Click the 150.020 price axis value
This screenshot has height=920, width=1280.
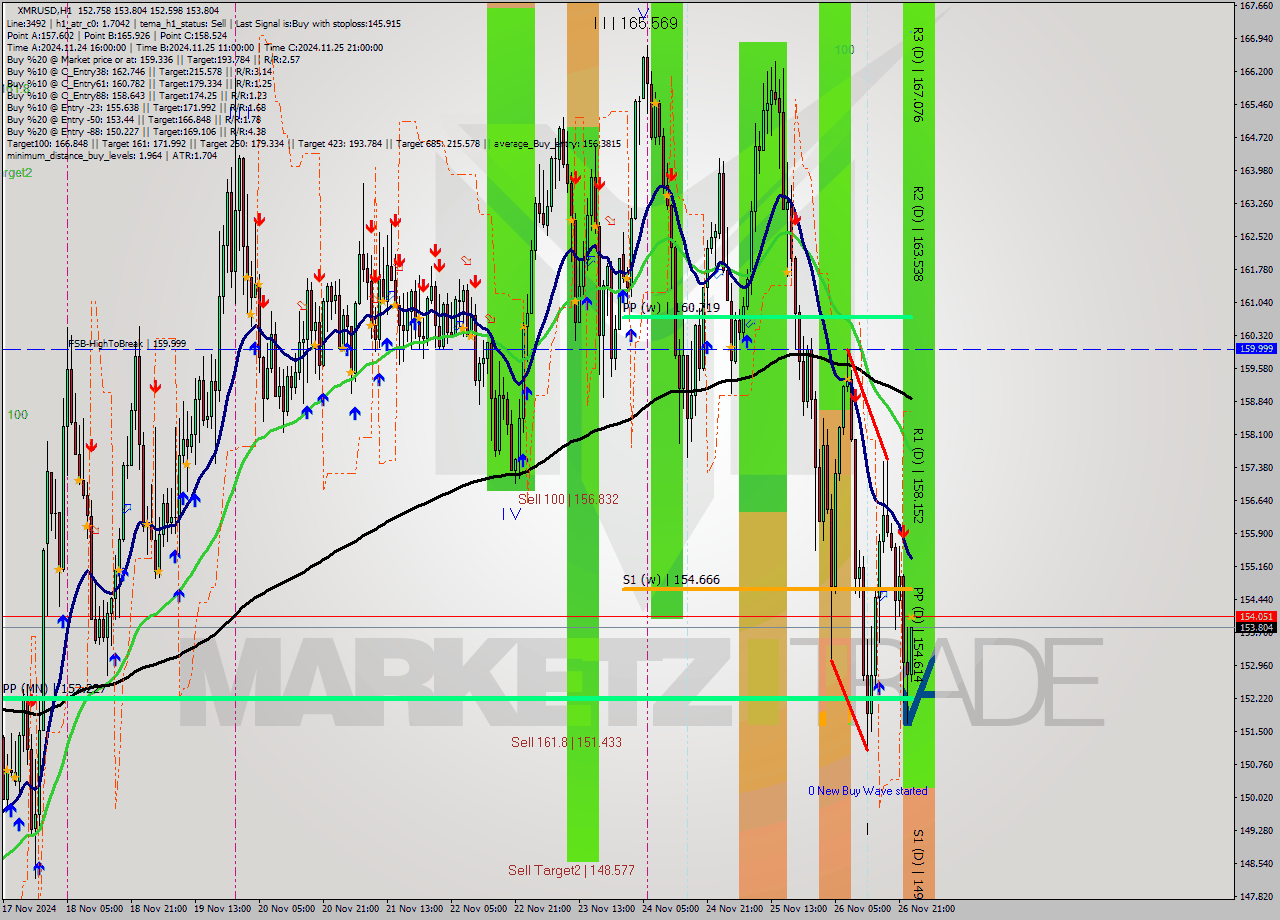point(1256,798)
